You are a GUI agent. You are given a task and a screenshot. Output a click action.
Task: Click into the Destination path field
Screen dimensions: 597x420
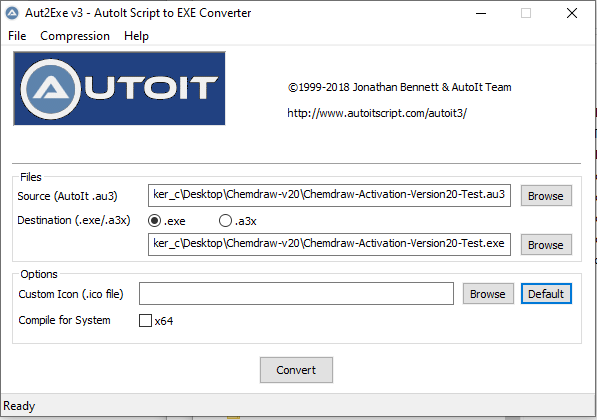pyautogui.click(x=329, y=244)
